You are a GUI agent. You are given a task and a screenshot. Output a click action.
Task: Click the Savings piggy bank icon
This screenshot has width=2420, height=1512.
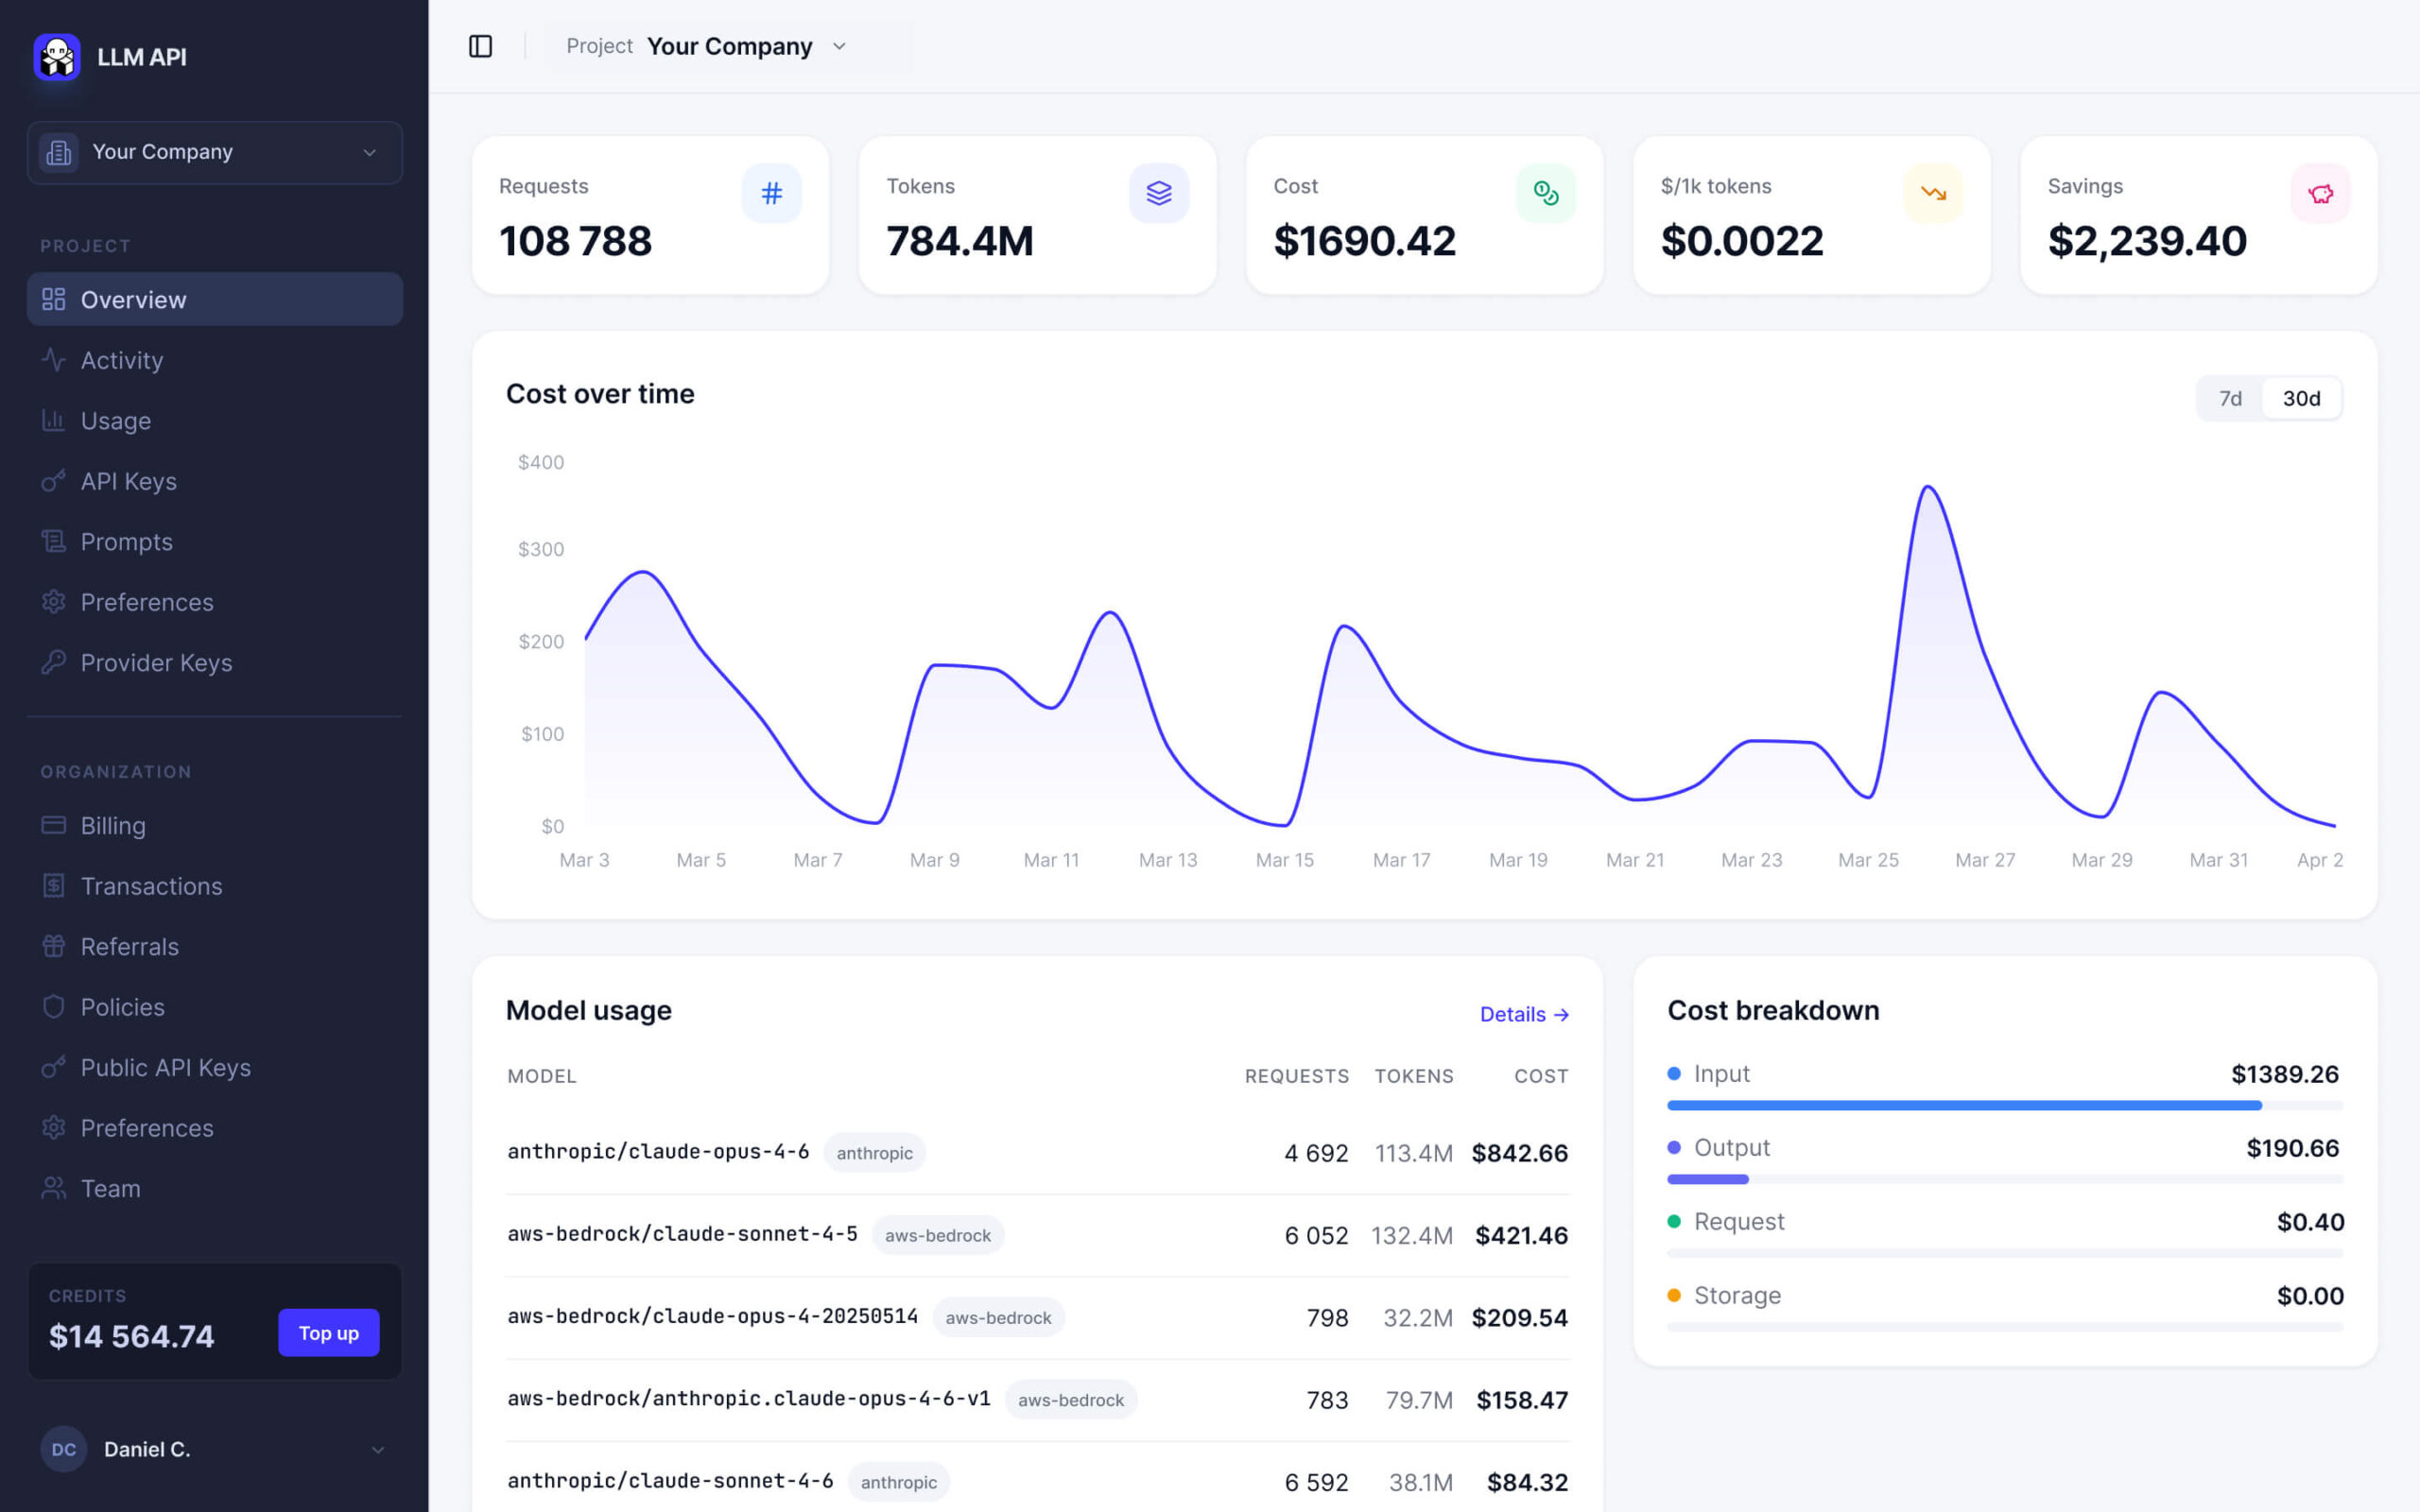pyautogui.click(x=2320, y=193)
